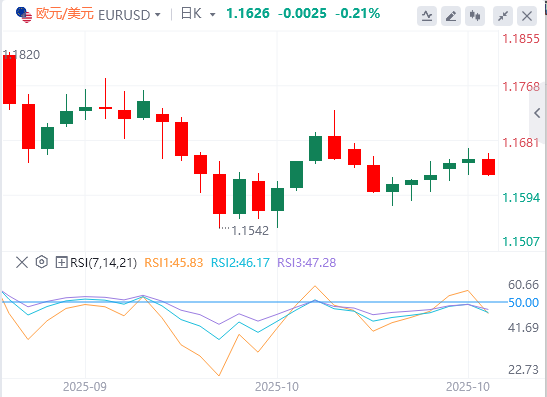Viewport: 547px width, 397px height.
Task: Click the 50.00 RSI midline level
Action: coord(523,302)
